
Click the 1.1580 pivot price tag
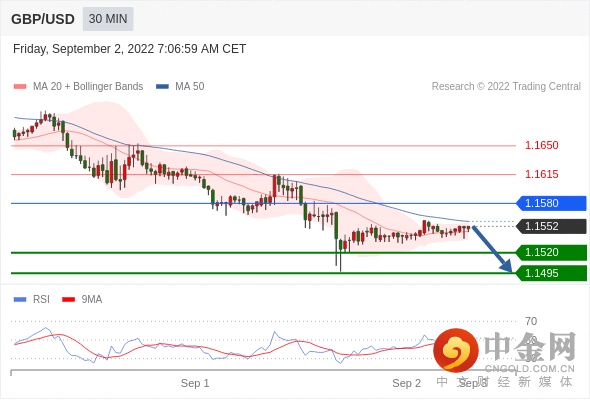pyautogui.click(x=551, y=203)
